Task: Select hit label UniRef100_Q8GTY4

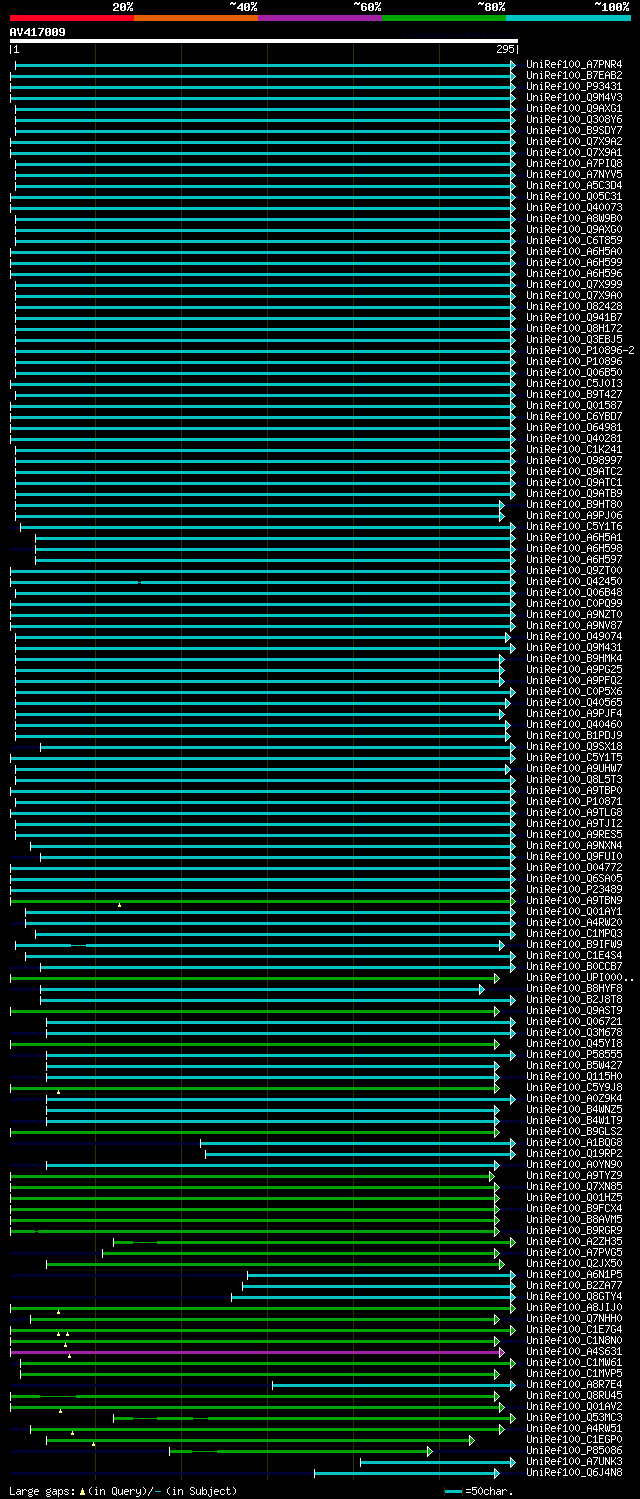Action: click(x=574, y=1296)
